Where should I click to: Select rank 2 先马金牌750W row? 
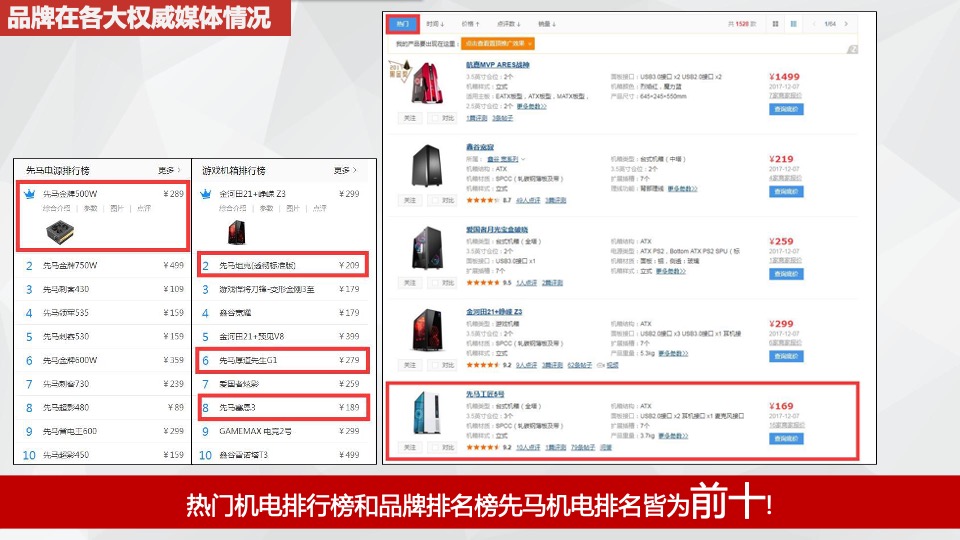click(x=103, y=266)
